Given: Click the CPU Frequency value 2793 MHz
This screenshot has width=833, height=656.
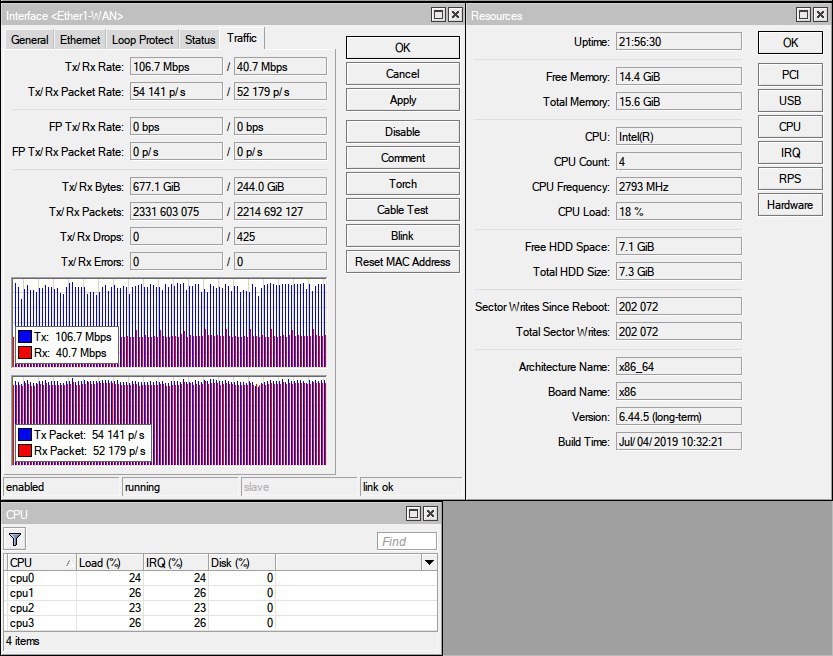Looking at the screenshot, I should point(678,186).
